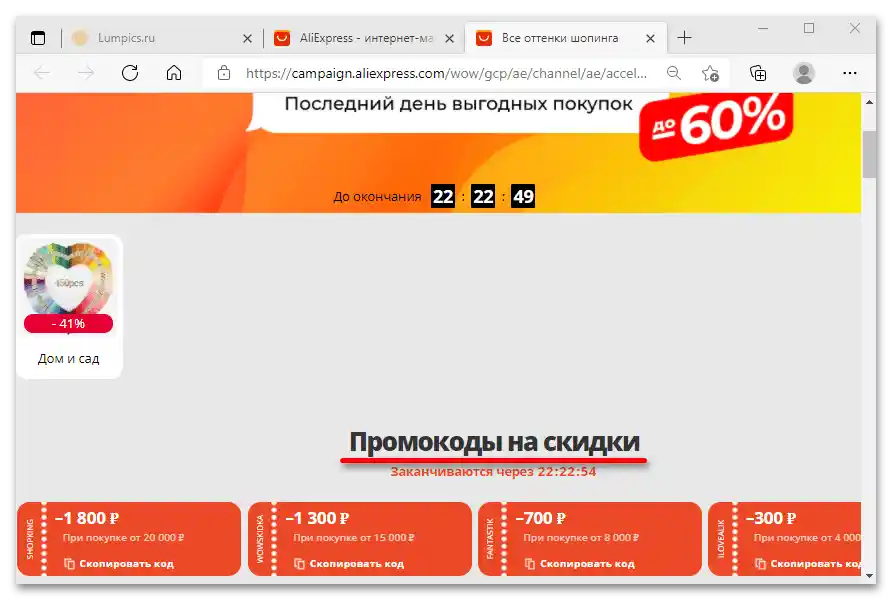
Task: Open Settings and more menu
Action: click(849, 73)
